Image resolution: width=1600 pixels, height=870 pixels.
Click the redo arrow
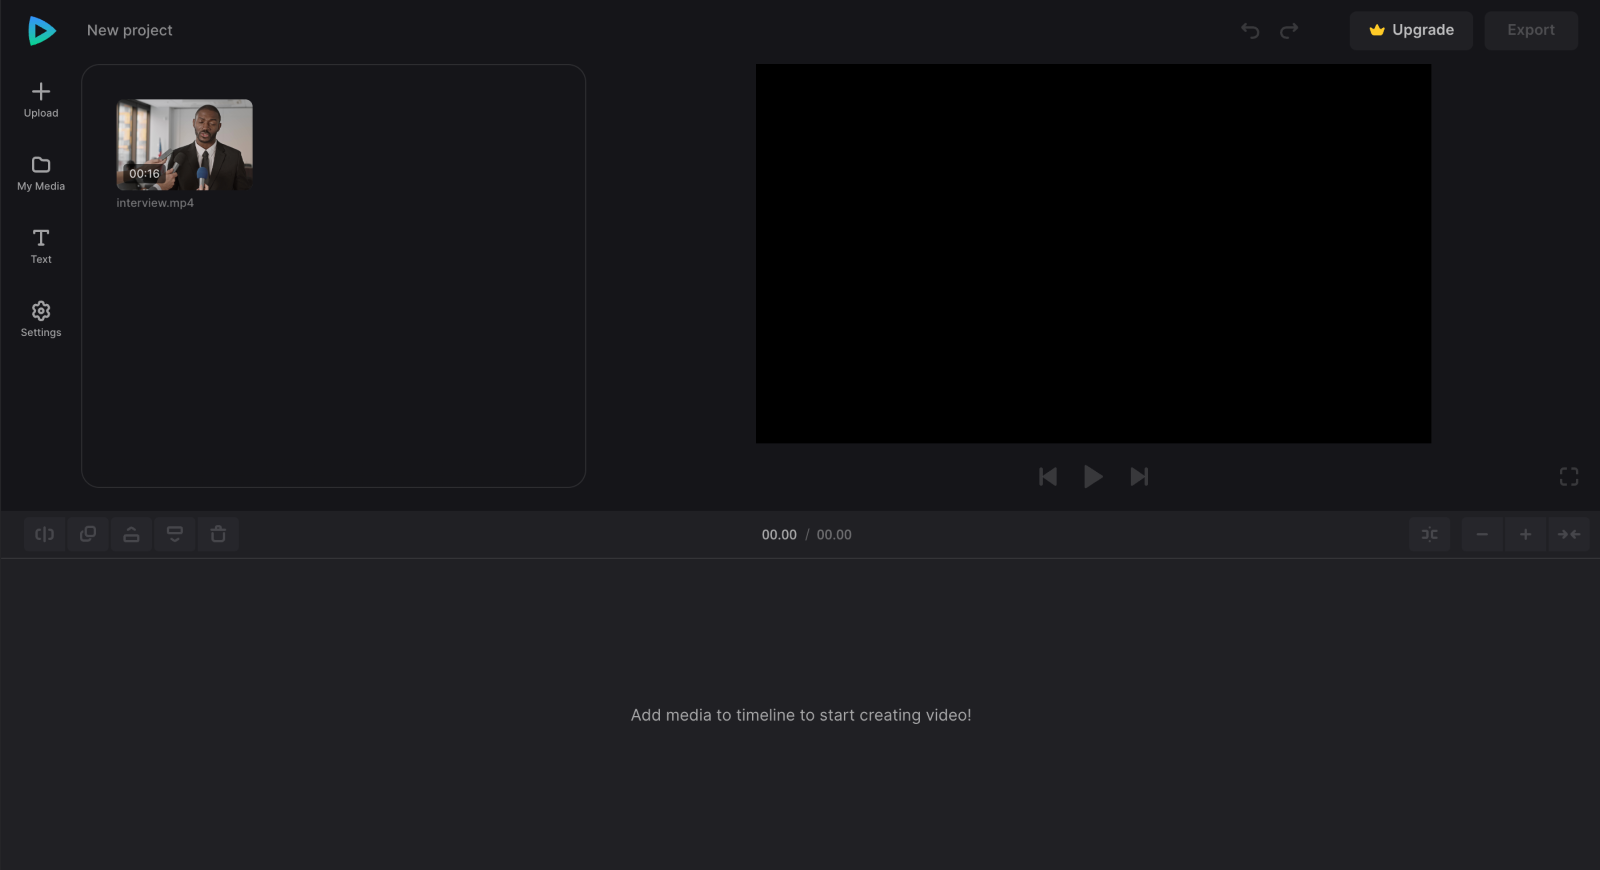(1289, 31)
